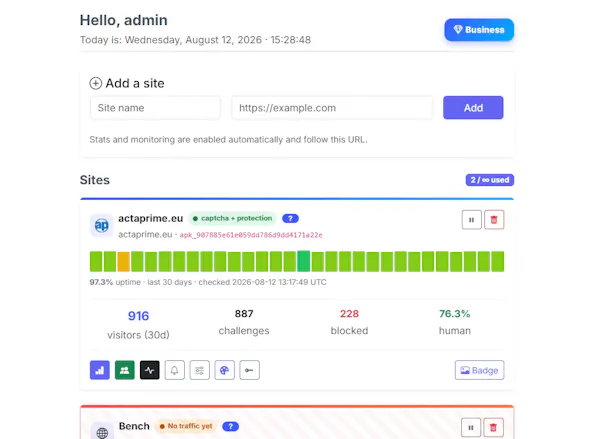
Task: Open the help icon next to captcha + protection
Action: [x=290, y=219]
